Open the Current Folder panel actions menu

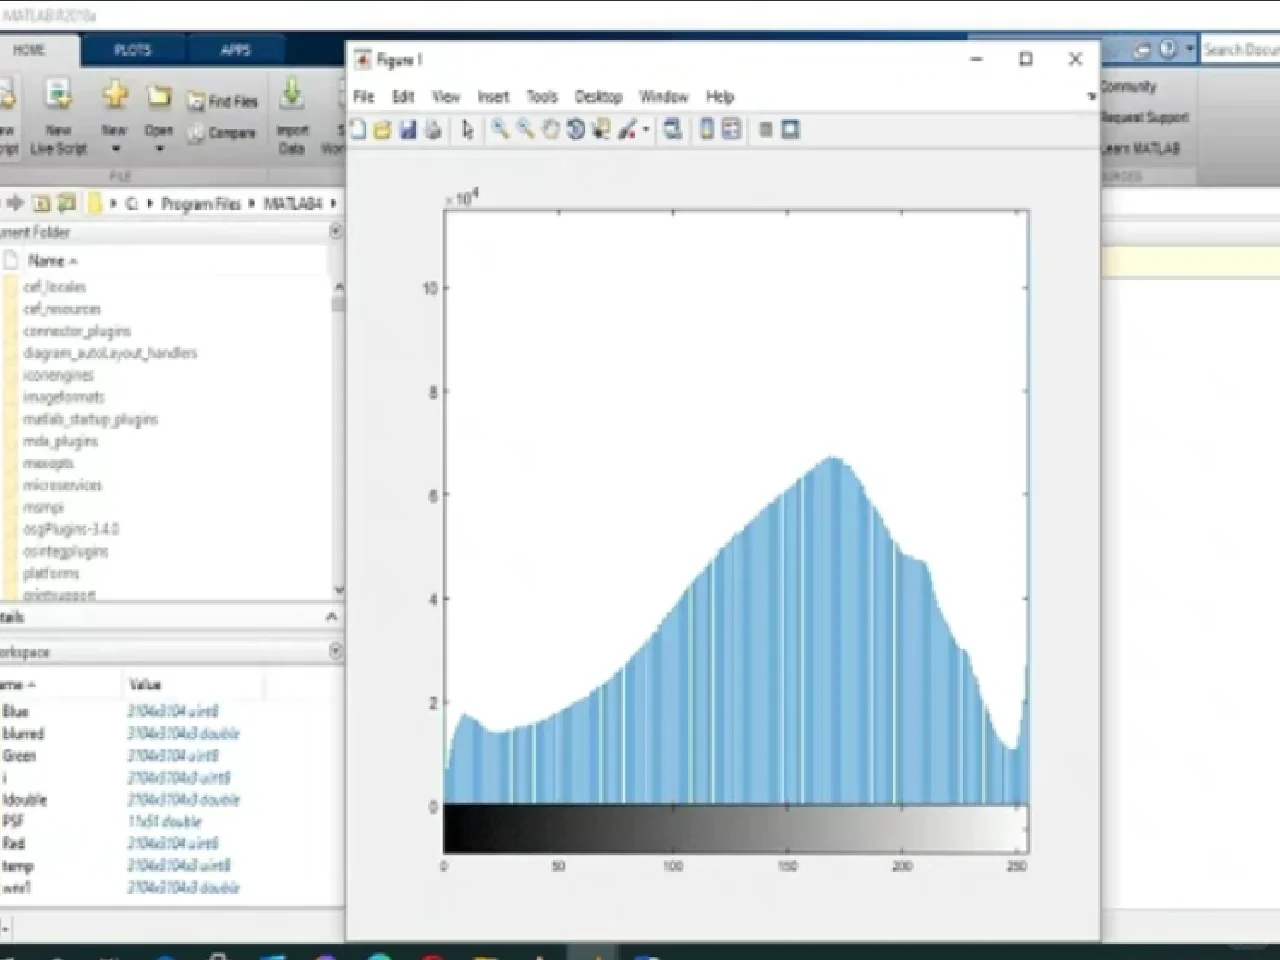[x=335, y=231]
